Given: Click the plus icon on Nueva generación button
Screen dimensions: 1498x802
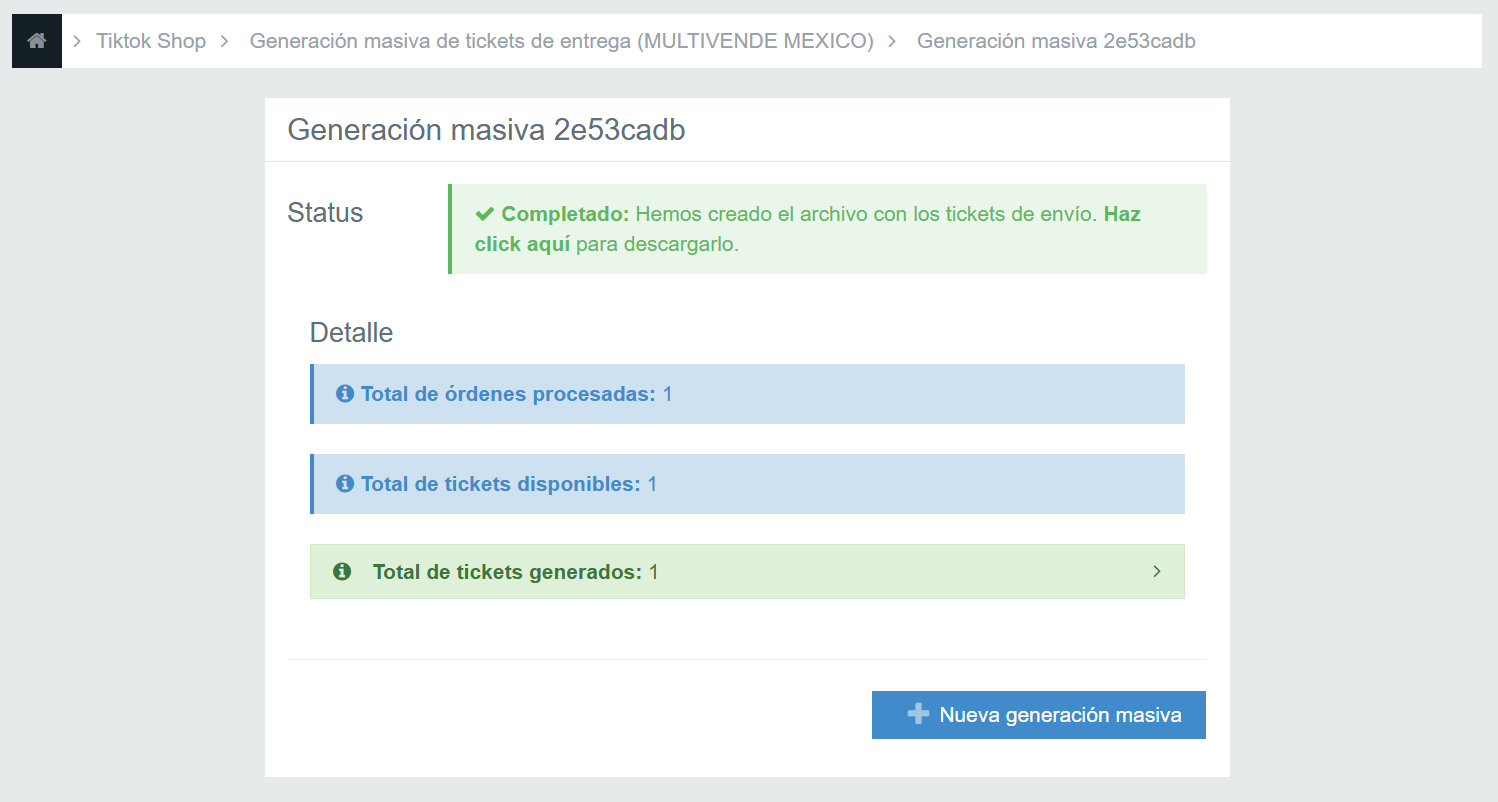Looking at the screenshot, I should coord(918,715).
